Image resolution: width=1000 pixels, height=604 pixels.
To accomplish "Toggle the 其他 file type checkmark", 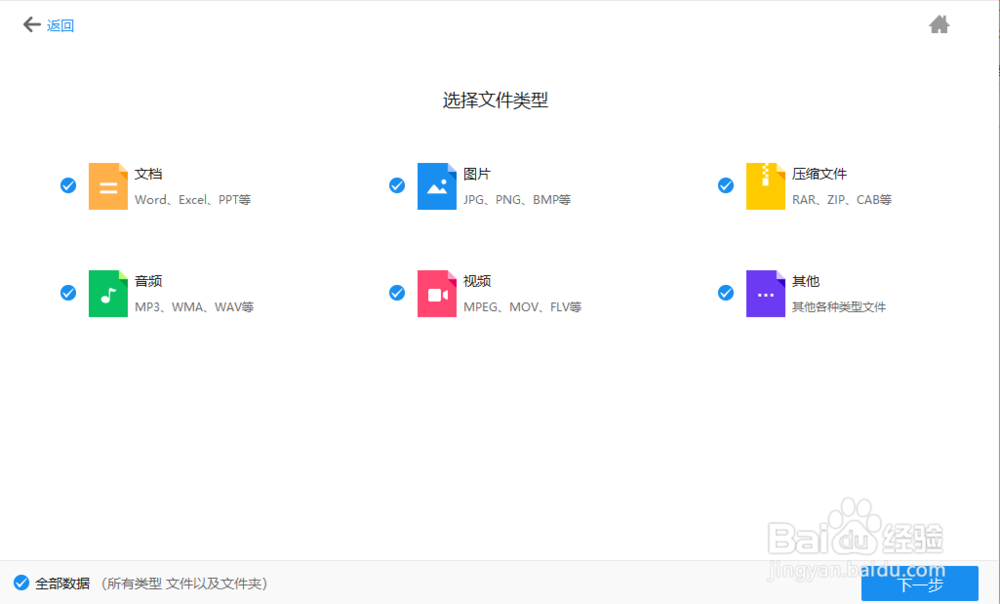I will 726,293.
